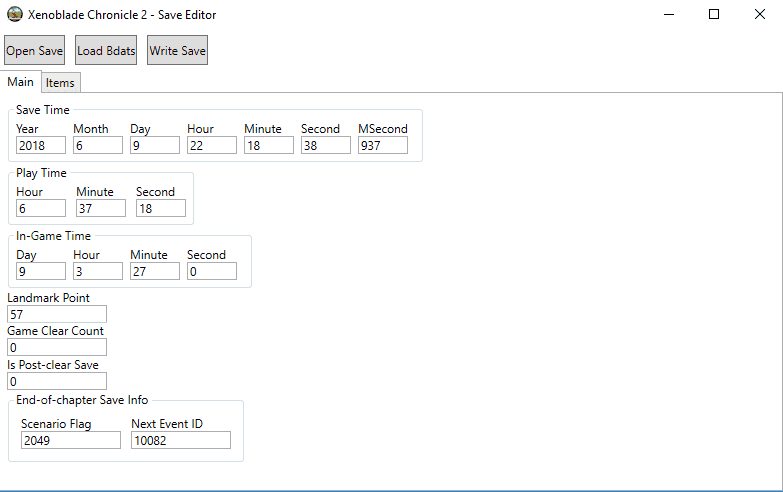
Task: Click the Open Save button
Action: coord(34,50)
